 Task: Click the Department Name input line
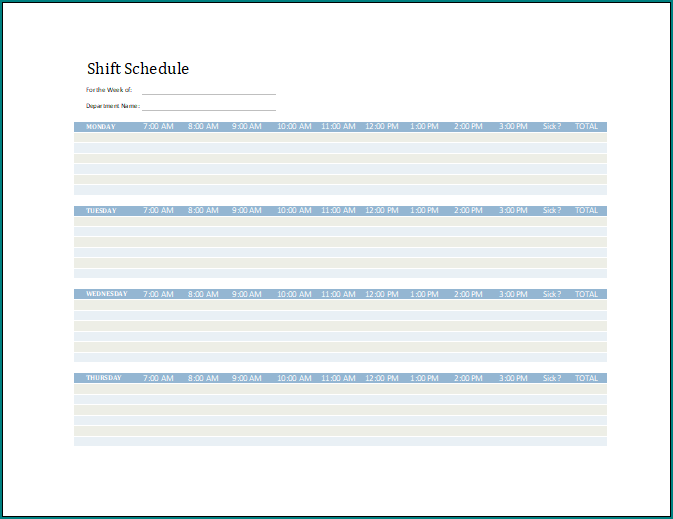click(209, 106)
